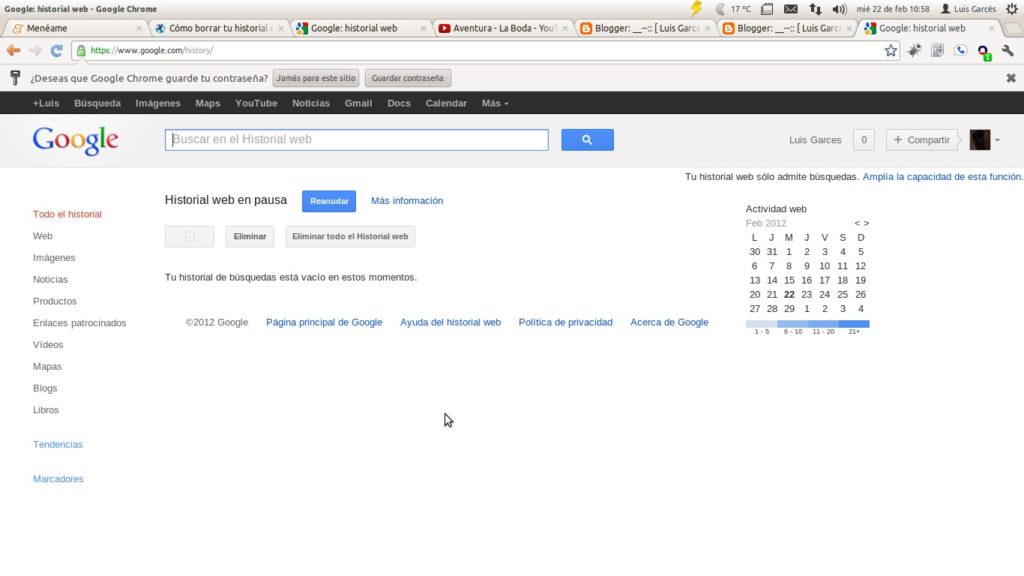Open Maps in Google bar
Viewport: 1024px width, 576px height.
pos(208,103)
